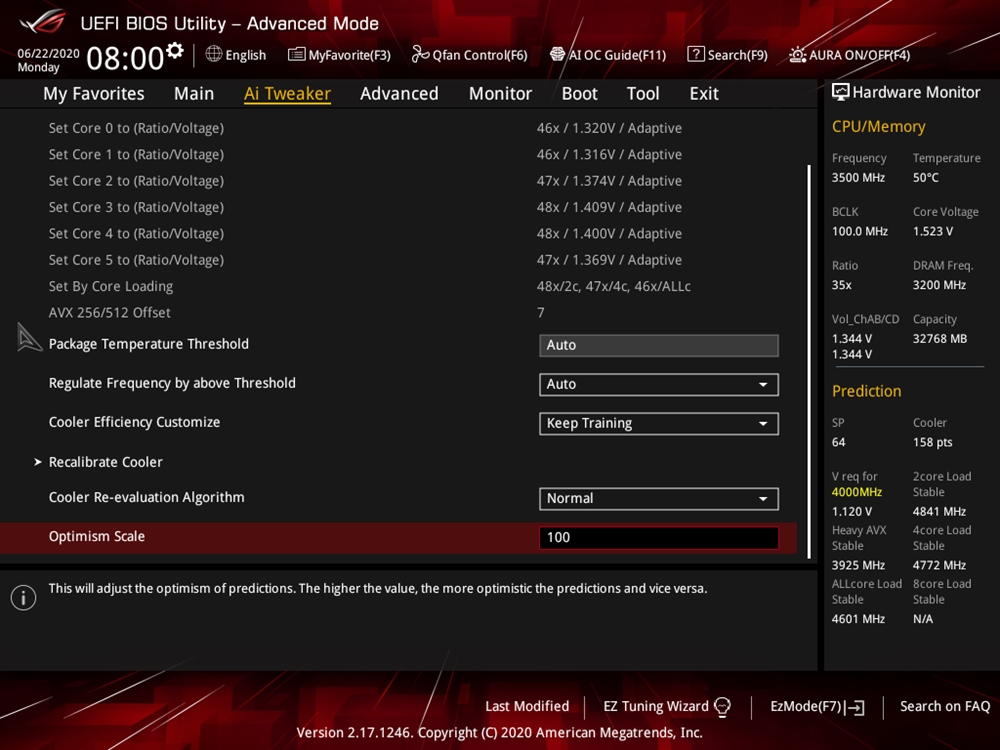Image resolution: width=1000 pixels, height=750 pixels.
Task: Click value 47x / 1.374V / Adaptive
Action: click(609, 181)
